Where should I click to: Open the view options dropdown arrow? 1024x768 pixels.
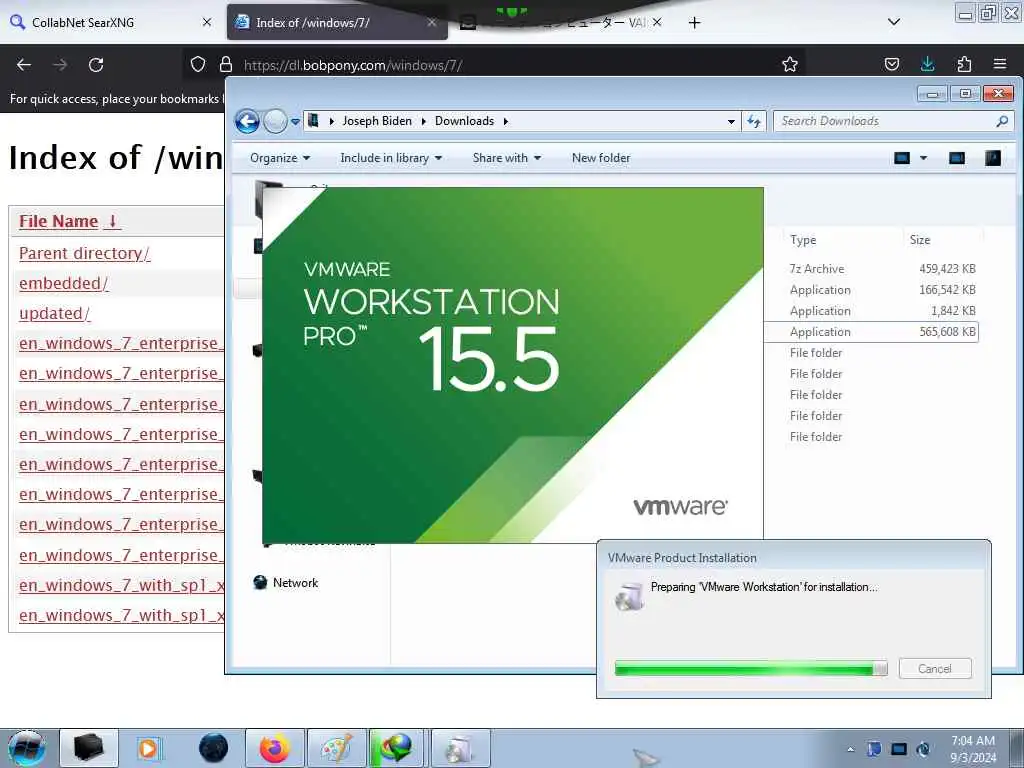coord(923,158)
